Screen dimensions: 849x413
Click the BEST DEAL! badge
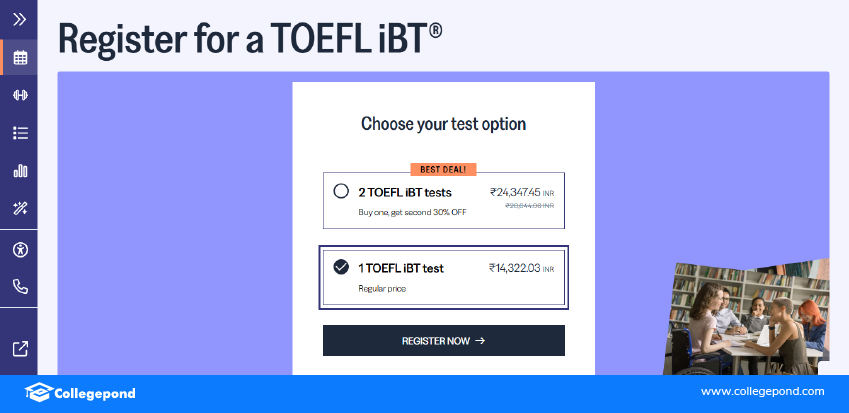(x=443, y=170)
